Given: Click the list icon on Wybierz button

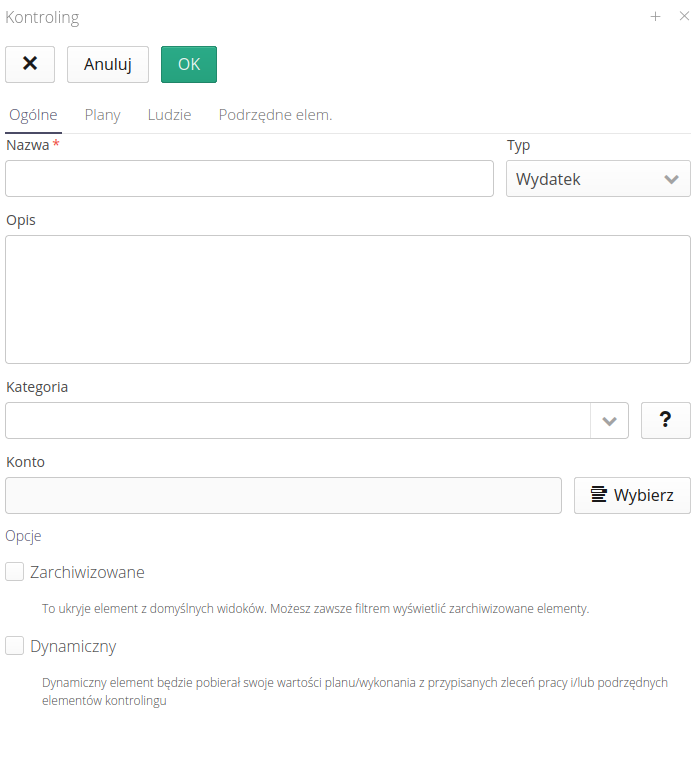Looking at the screenshot, I should (x=599, y=495).
